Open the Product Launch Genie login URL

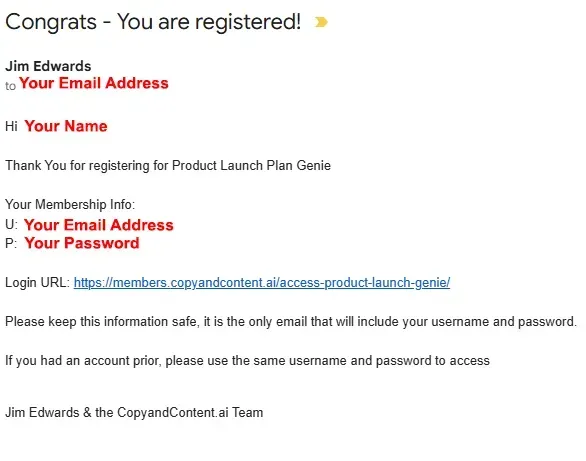coord(262,283)
